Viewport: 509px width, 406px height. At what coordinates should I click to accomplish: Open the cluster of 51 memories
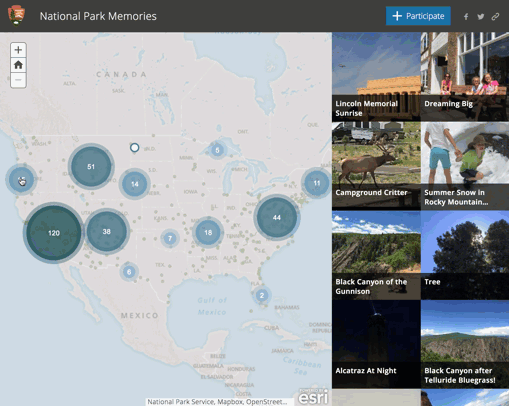pyautogui.click(x=91, y=166)
